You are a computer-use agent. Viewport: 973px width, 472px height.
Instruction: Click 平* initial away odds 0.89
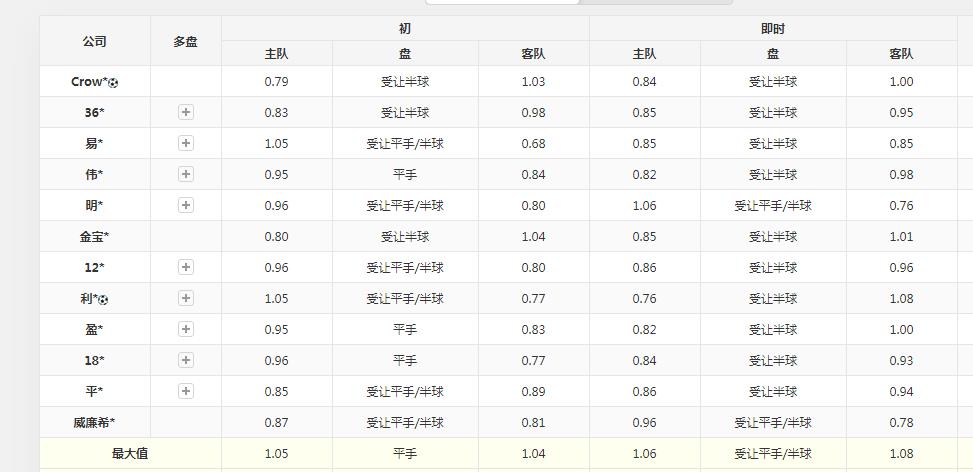click(534, 391)
